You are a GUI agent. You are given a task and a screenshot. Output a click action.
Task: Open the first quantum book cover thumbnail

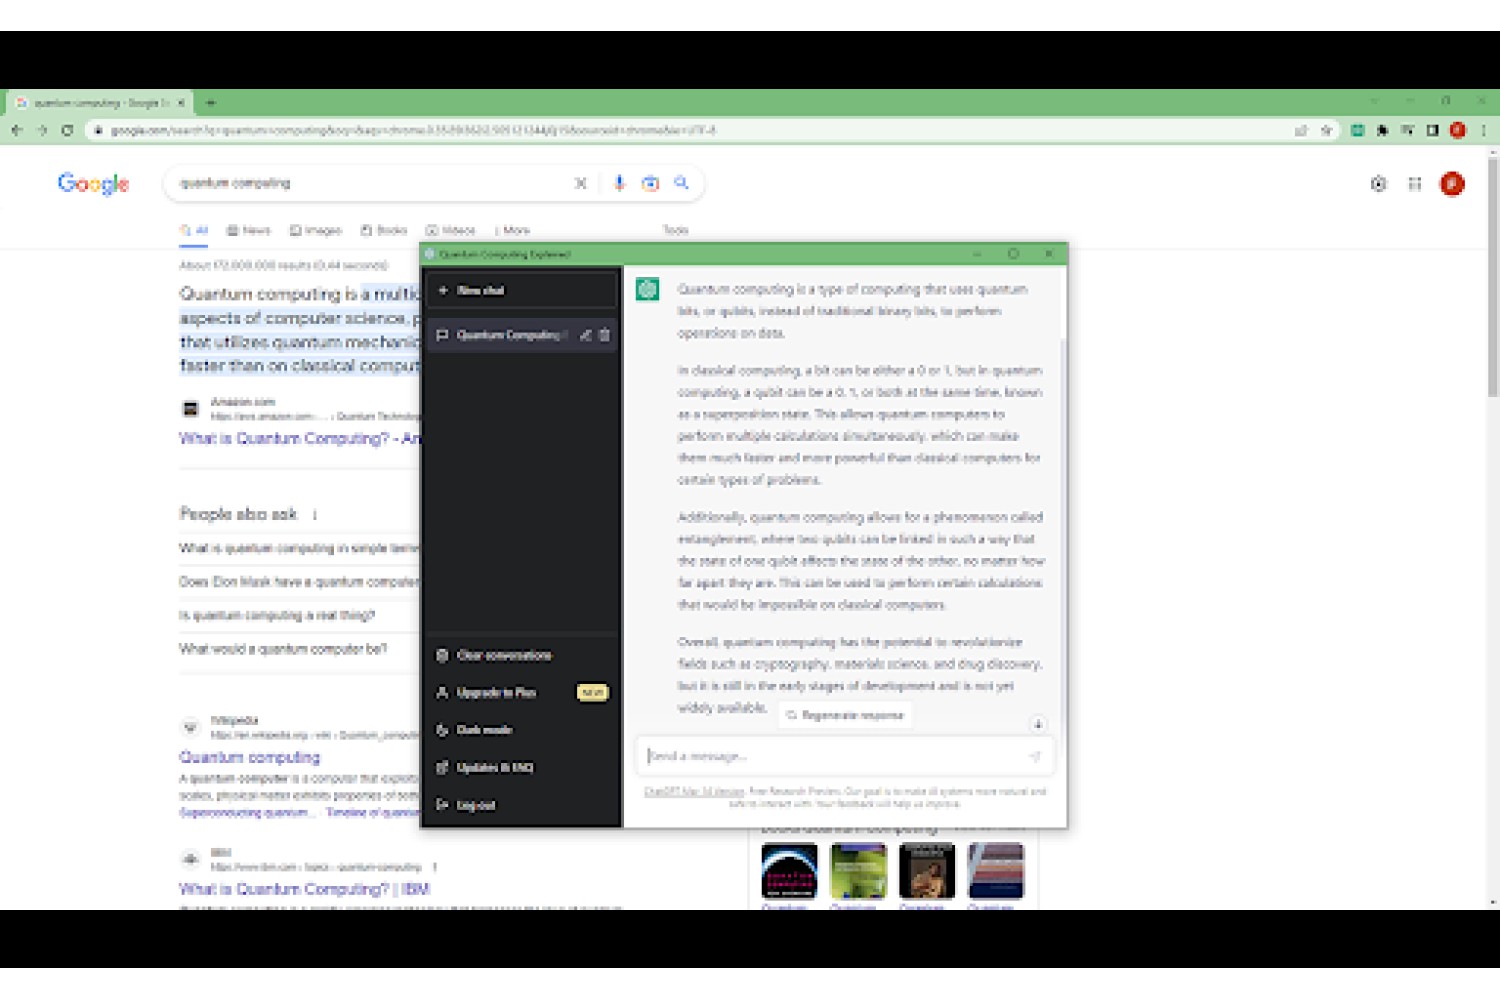(x=789, y=871)
